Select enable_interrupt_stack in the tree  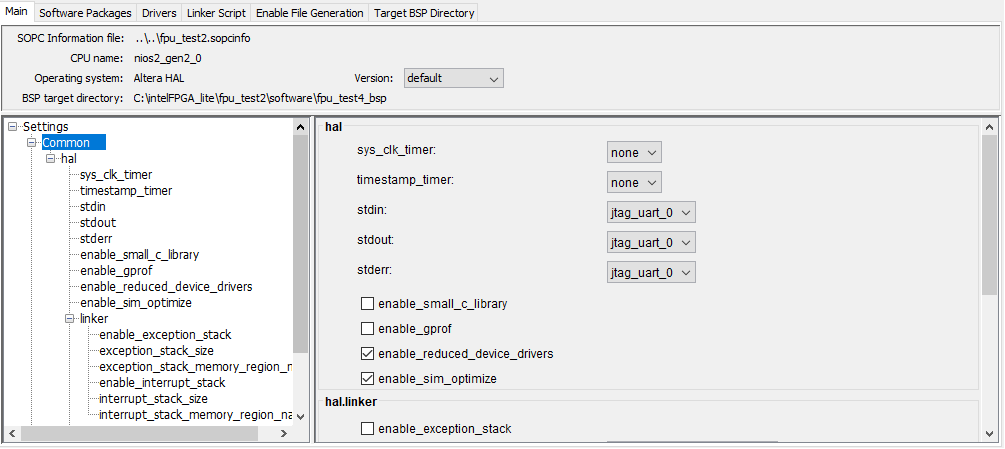[162, 382]
